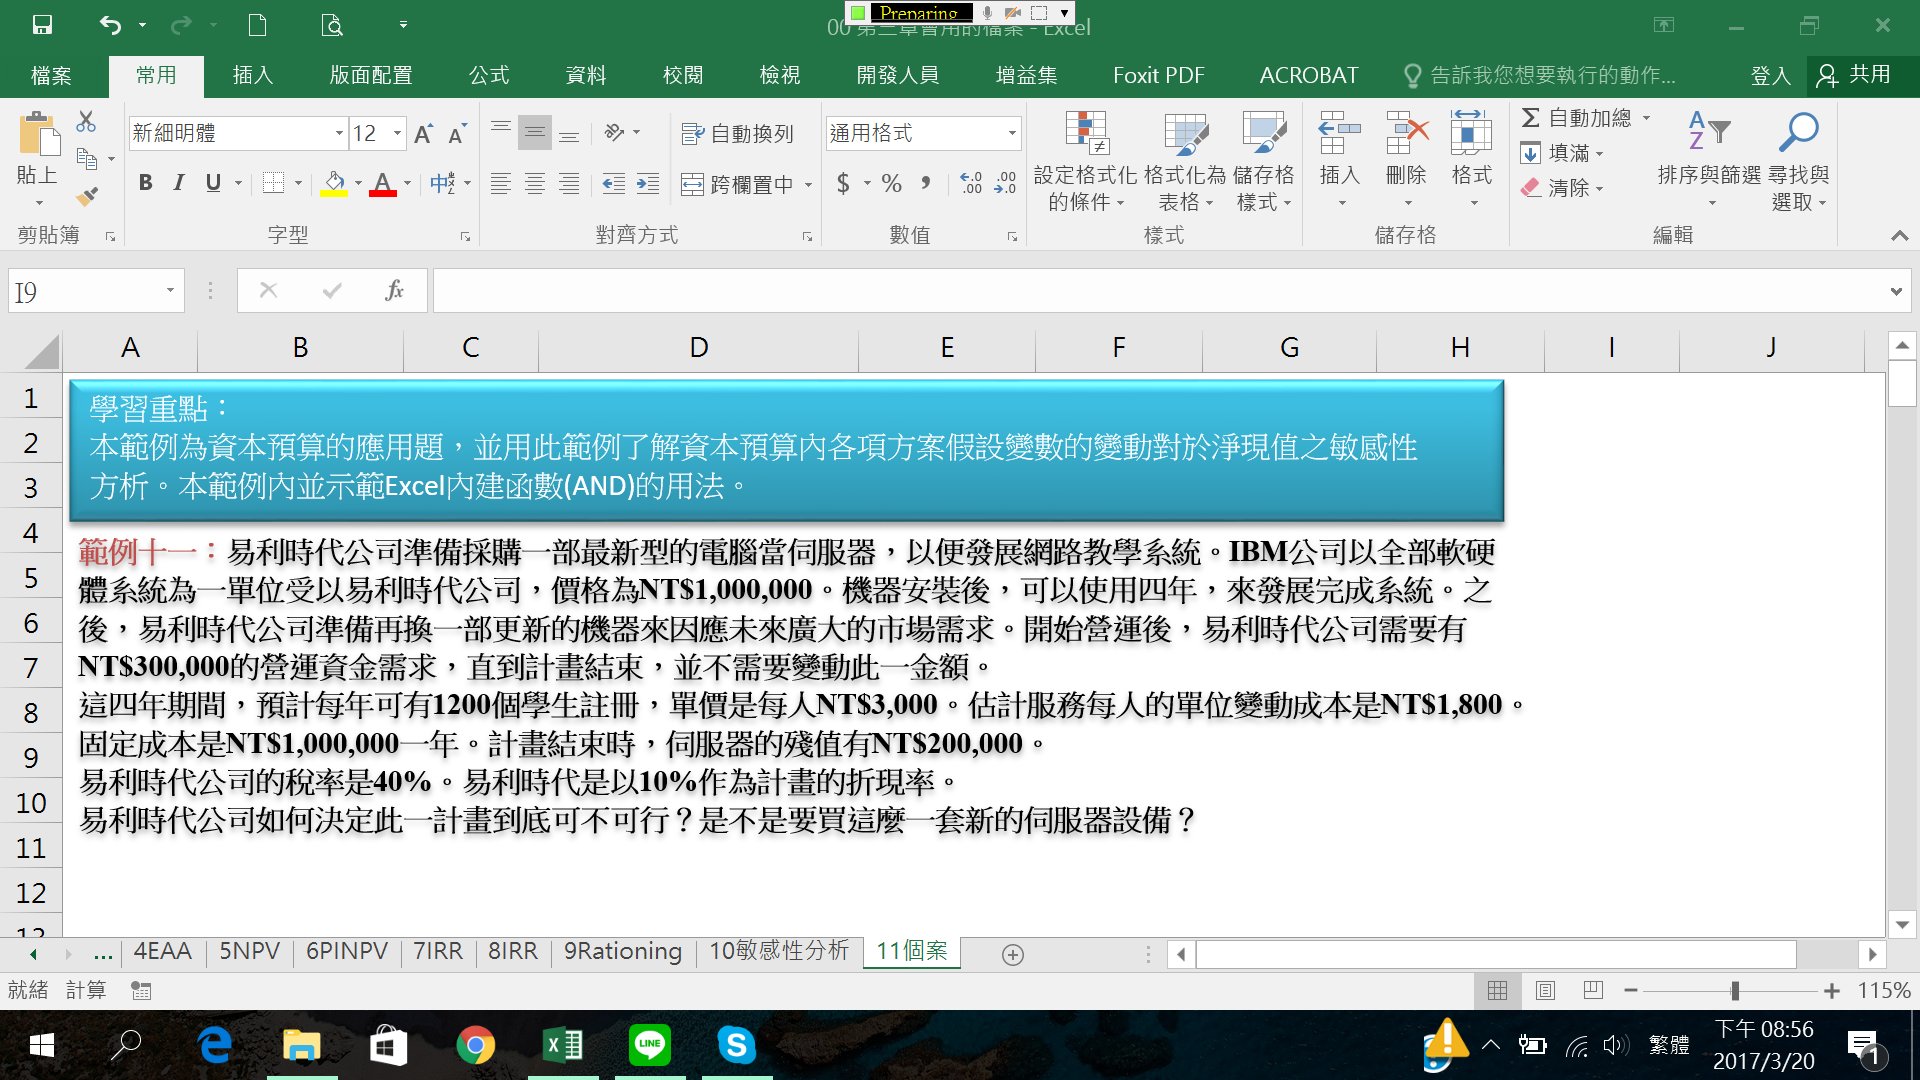Open 設定格式化的條件 conditional formatting
This screenshot has height=1080, width=1920.
click(x=1085, y=162)
